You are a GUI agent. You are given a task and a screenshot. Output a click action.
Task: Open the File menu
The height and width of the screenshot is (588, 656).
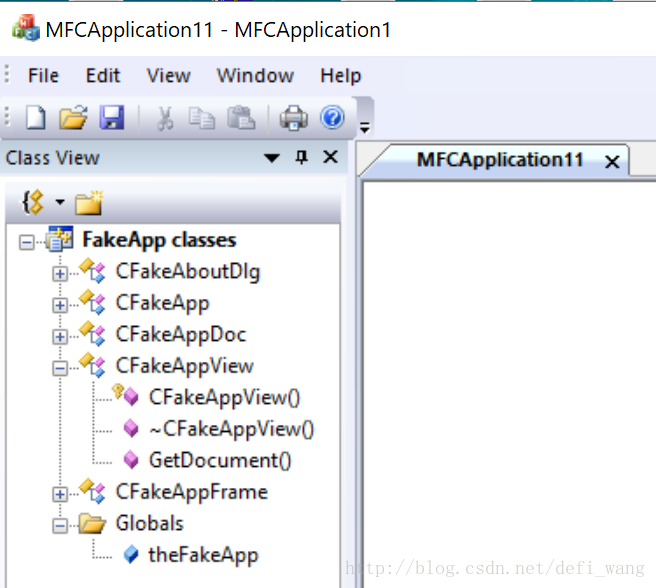(x=44, y=76)
